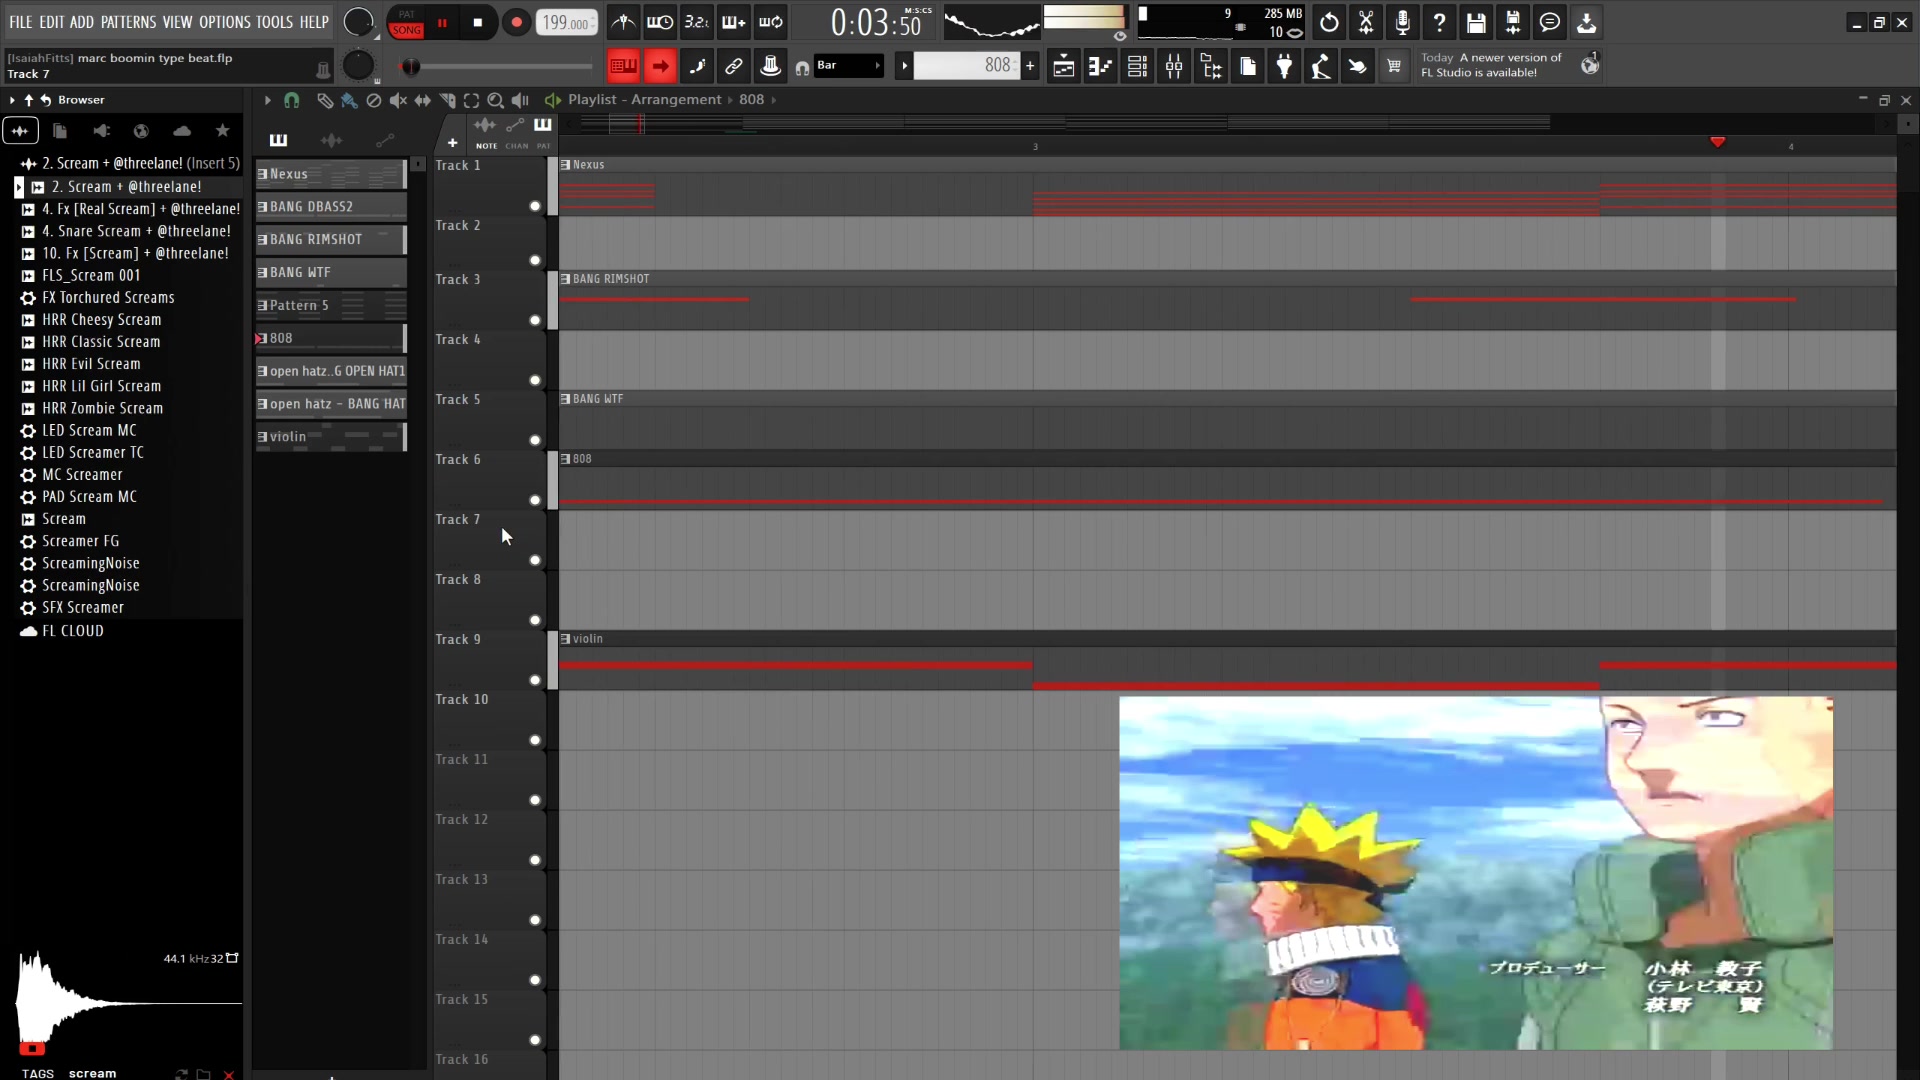This screenshot has height=1080, width=1920.
Task: Click the record button
Action: (x=516, y=22)
